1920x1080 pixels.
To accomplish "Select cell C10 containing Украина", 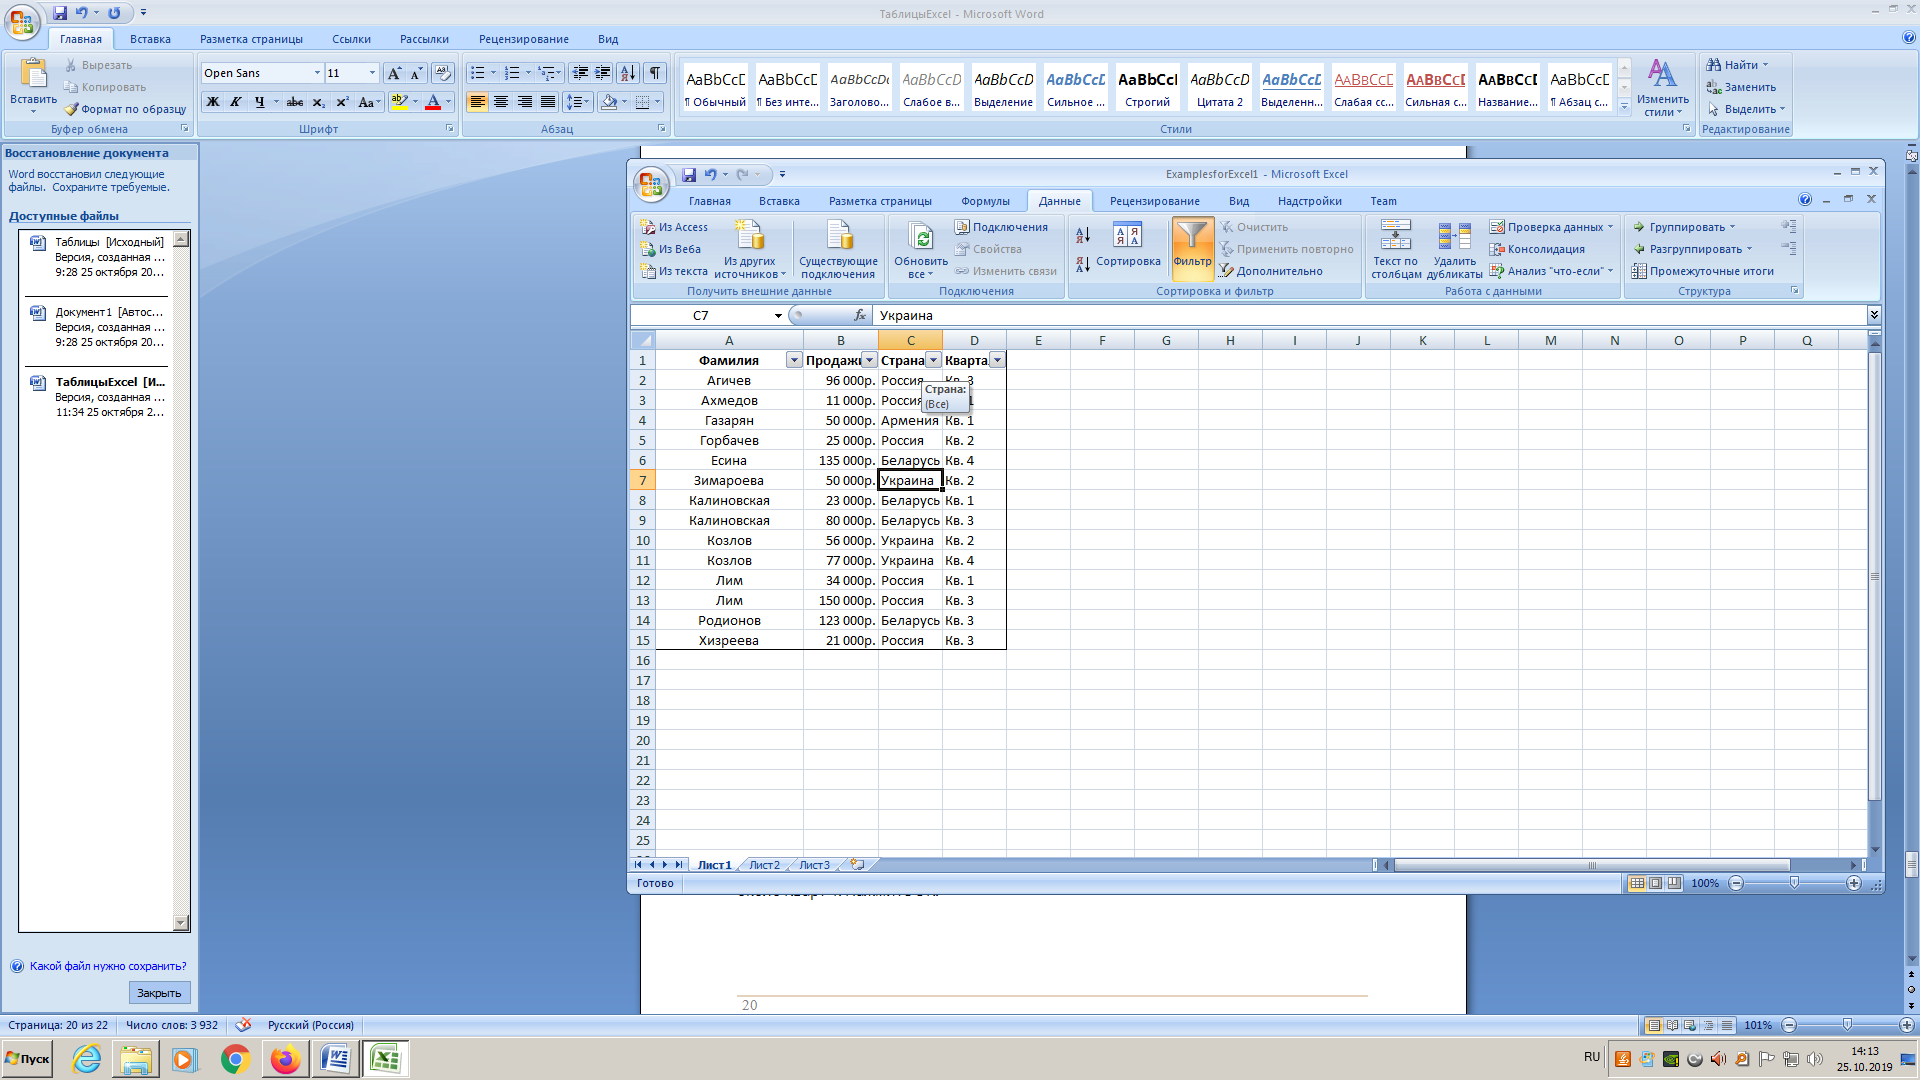I will click(910, 541).
